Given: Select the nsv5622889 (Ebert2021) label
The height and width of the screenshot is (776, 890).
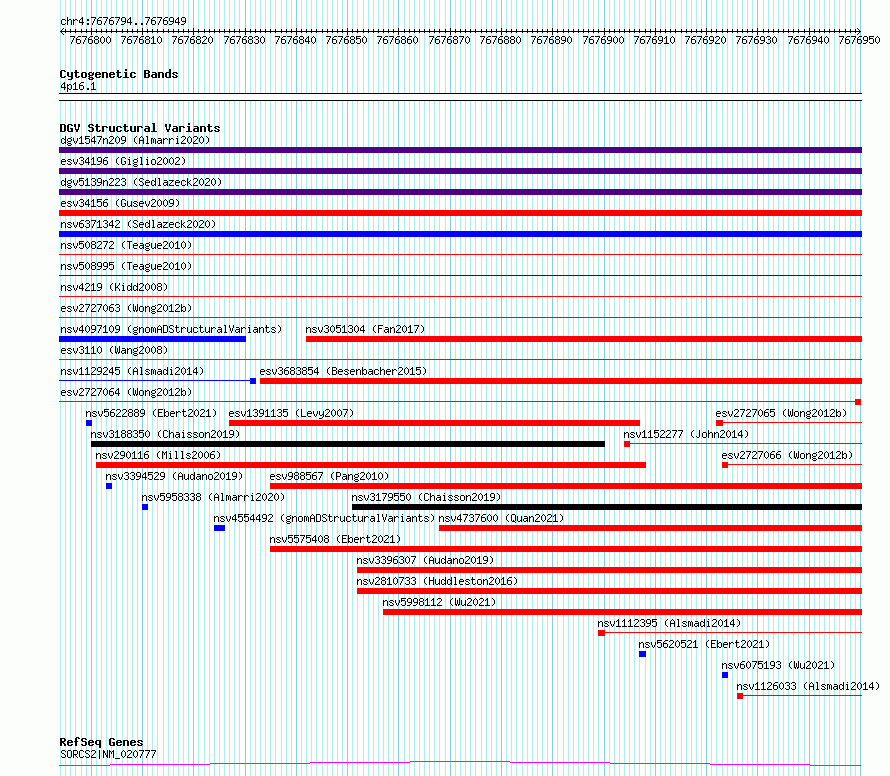Looking at the screenshot, I should pos(151,413).
